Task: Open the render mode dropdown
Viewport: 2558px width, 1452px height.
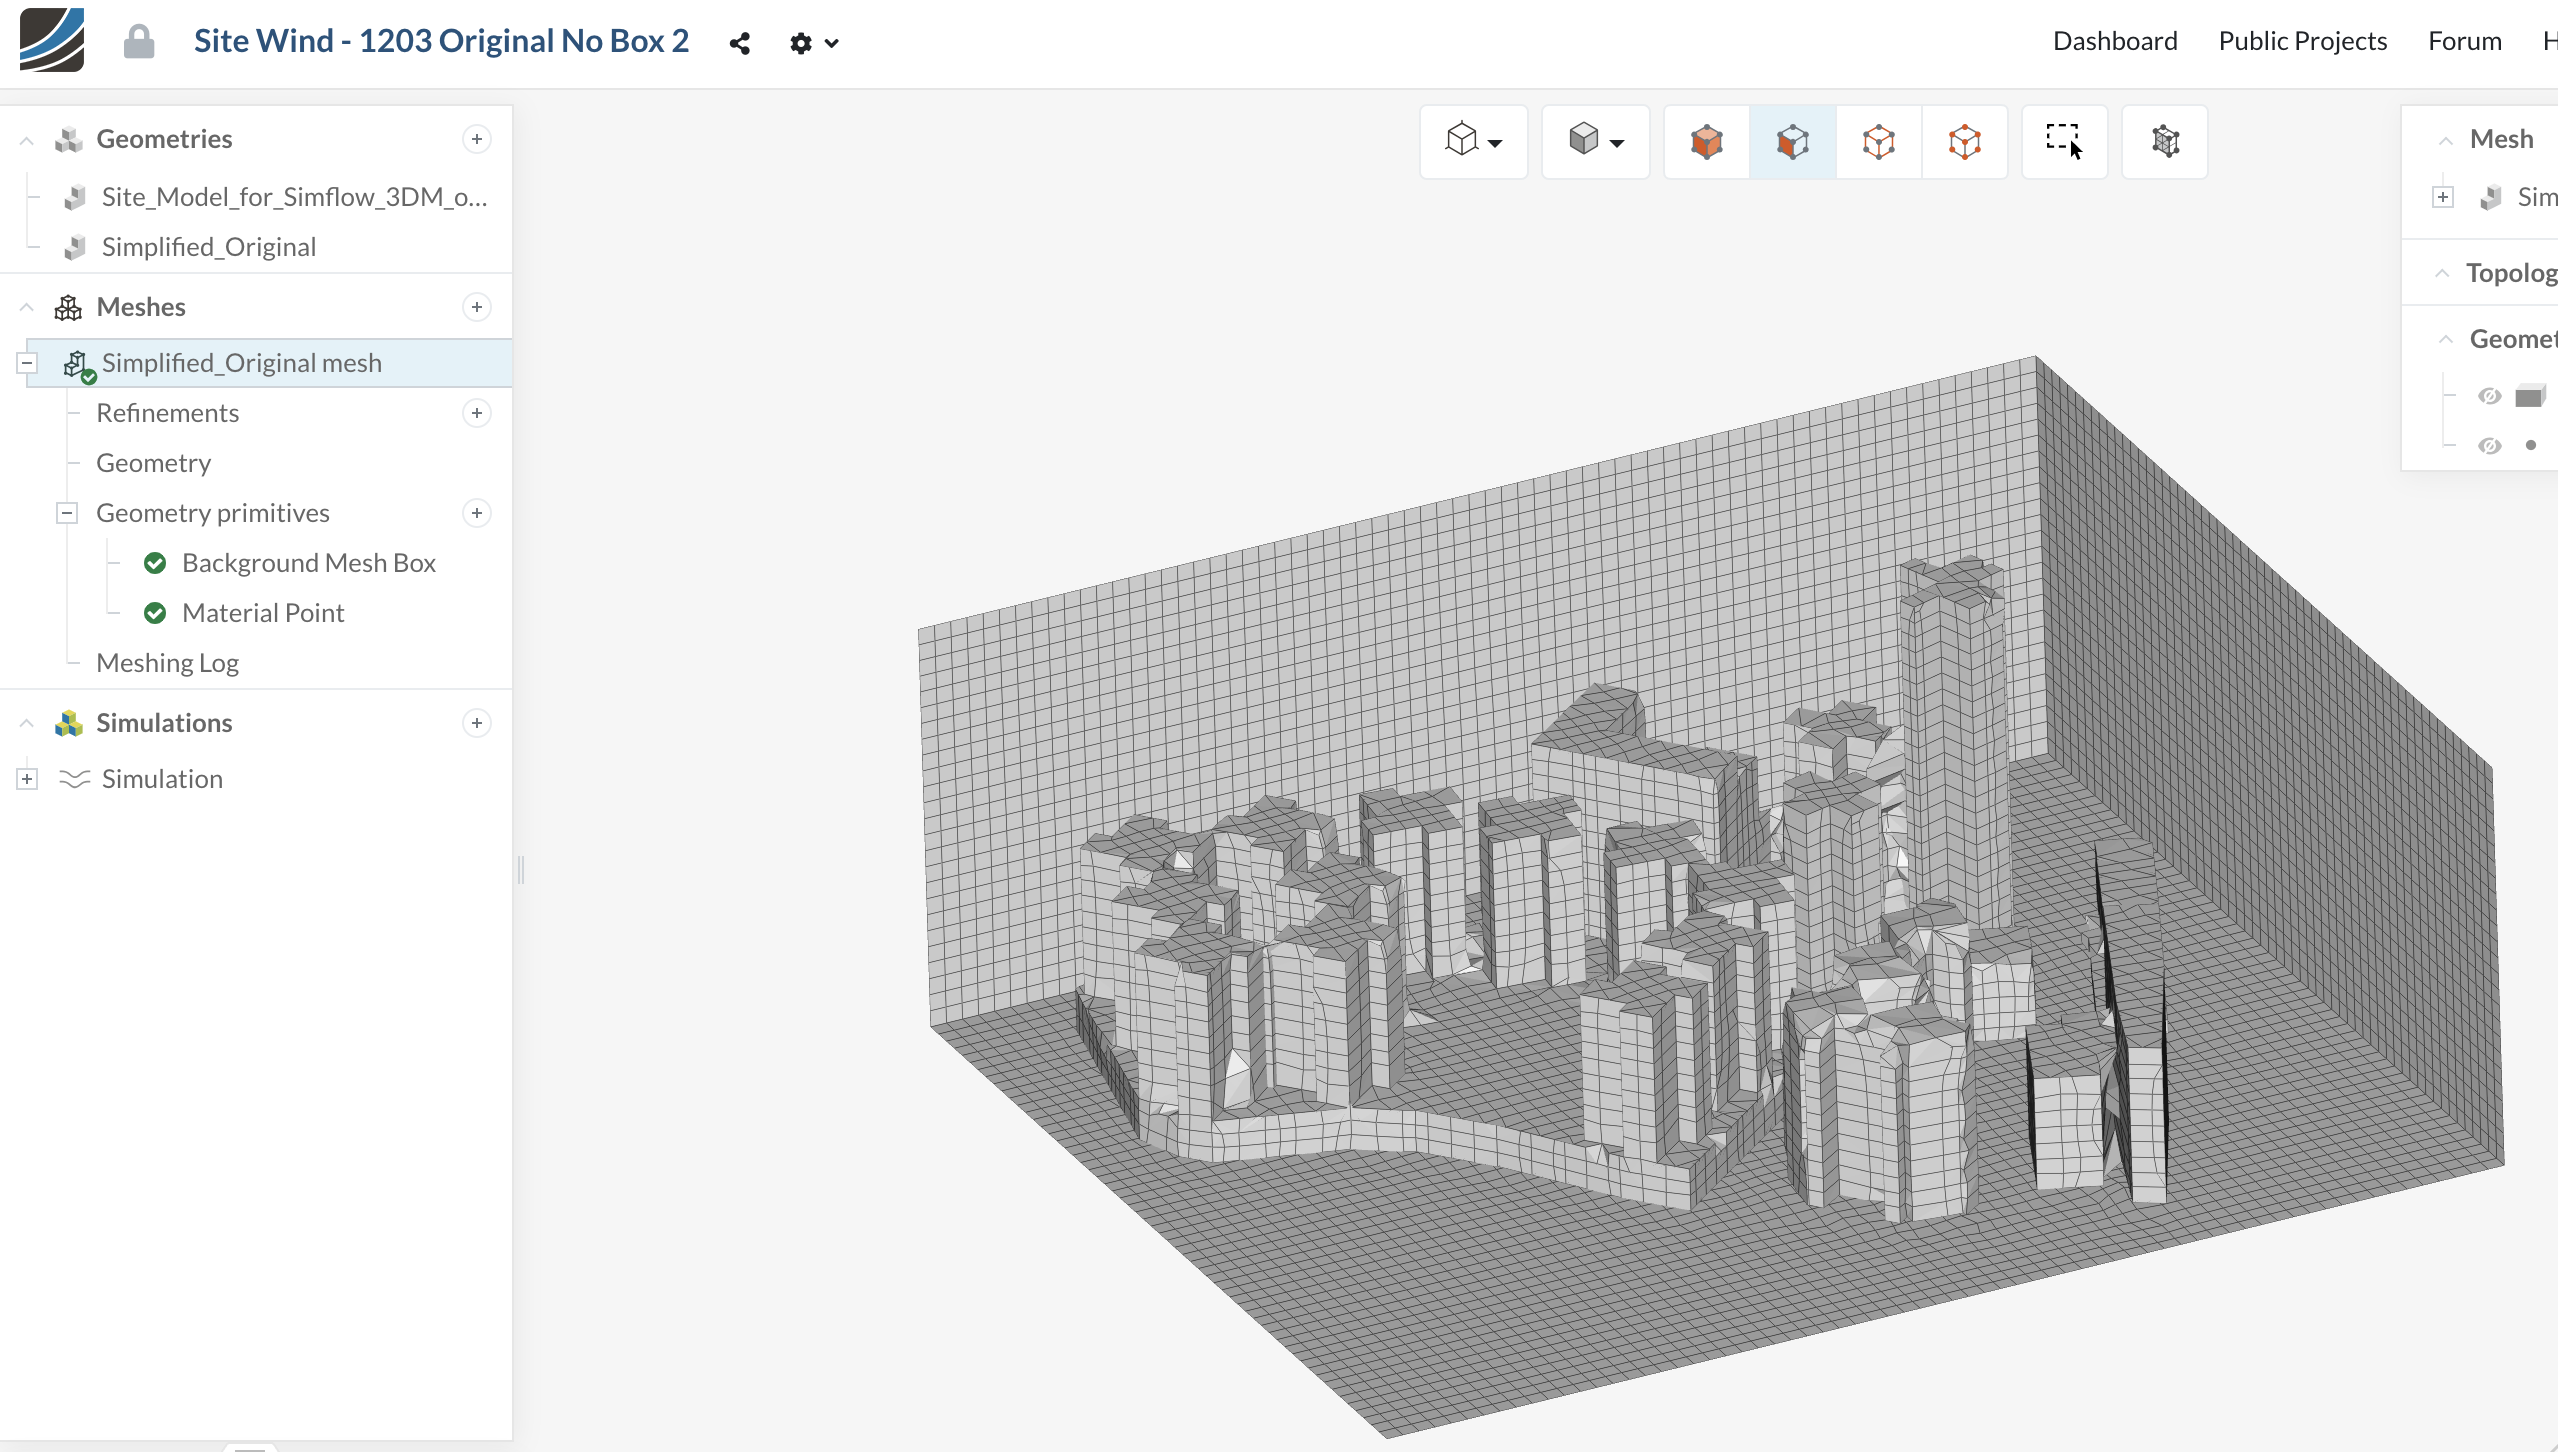Action: pos(1595,141)
